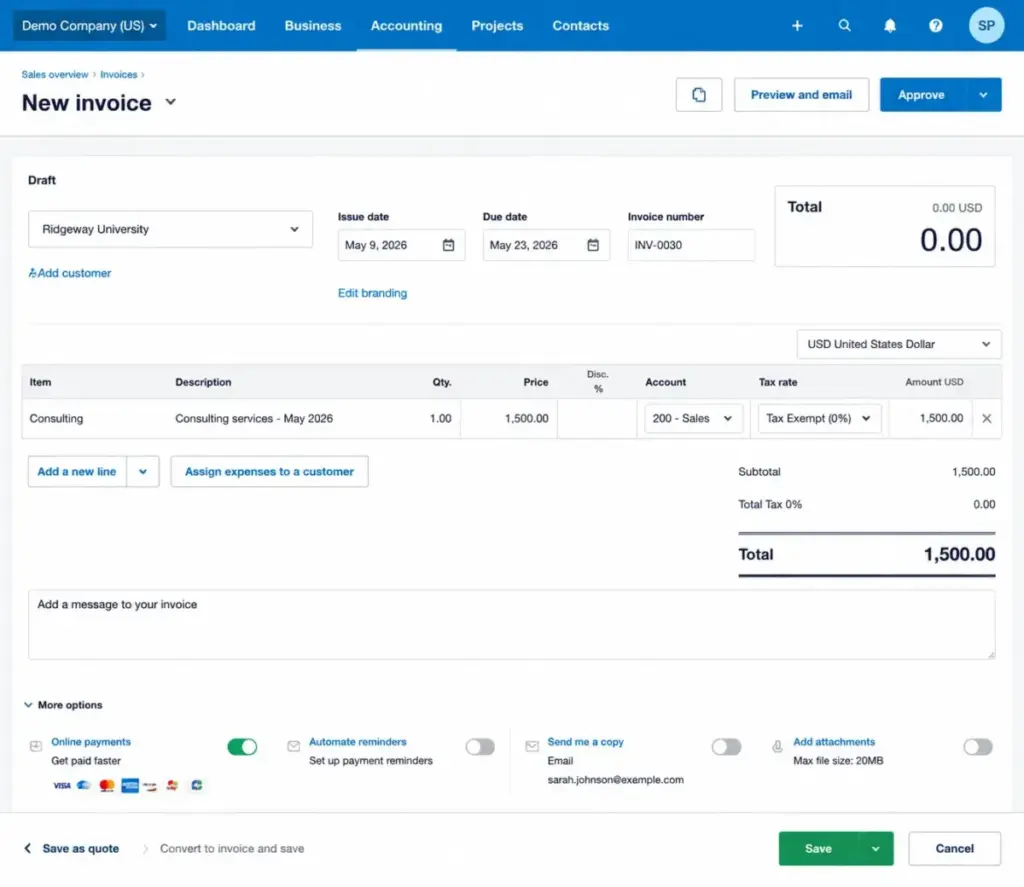Screen dimensions: 1024x887
Task: Enable Automate reminders switch
Action: pos(480,747)
